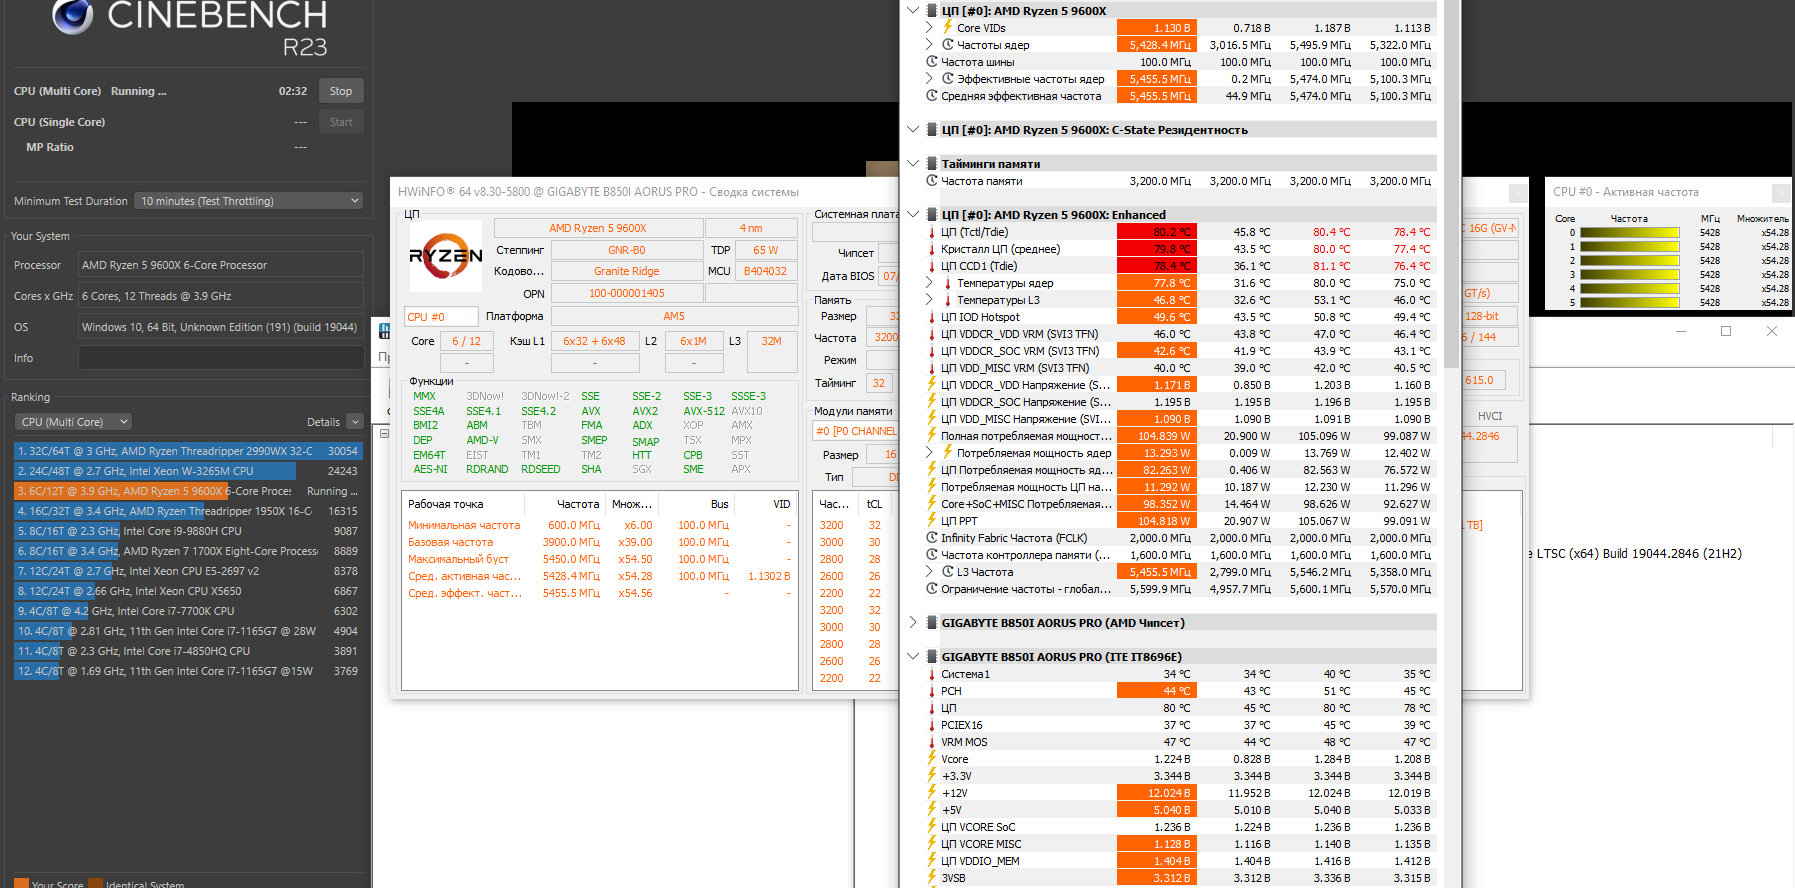This screenshot has height=888, width=1795.
Task: Click the clock icon beside Ограничение частоты
Action: (932, 589)
